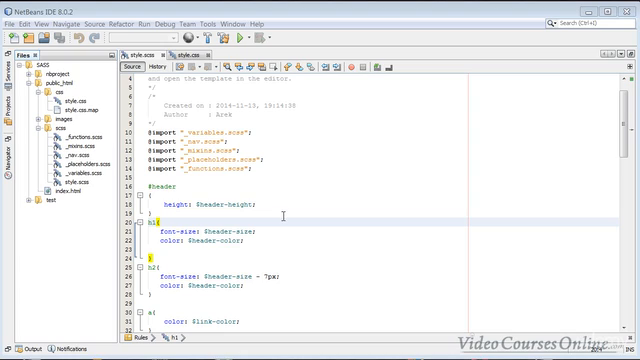
Task: Switch to Source view
Action: (x=132, y=67)
